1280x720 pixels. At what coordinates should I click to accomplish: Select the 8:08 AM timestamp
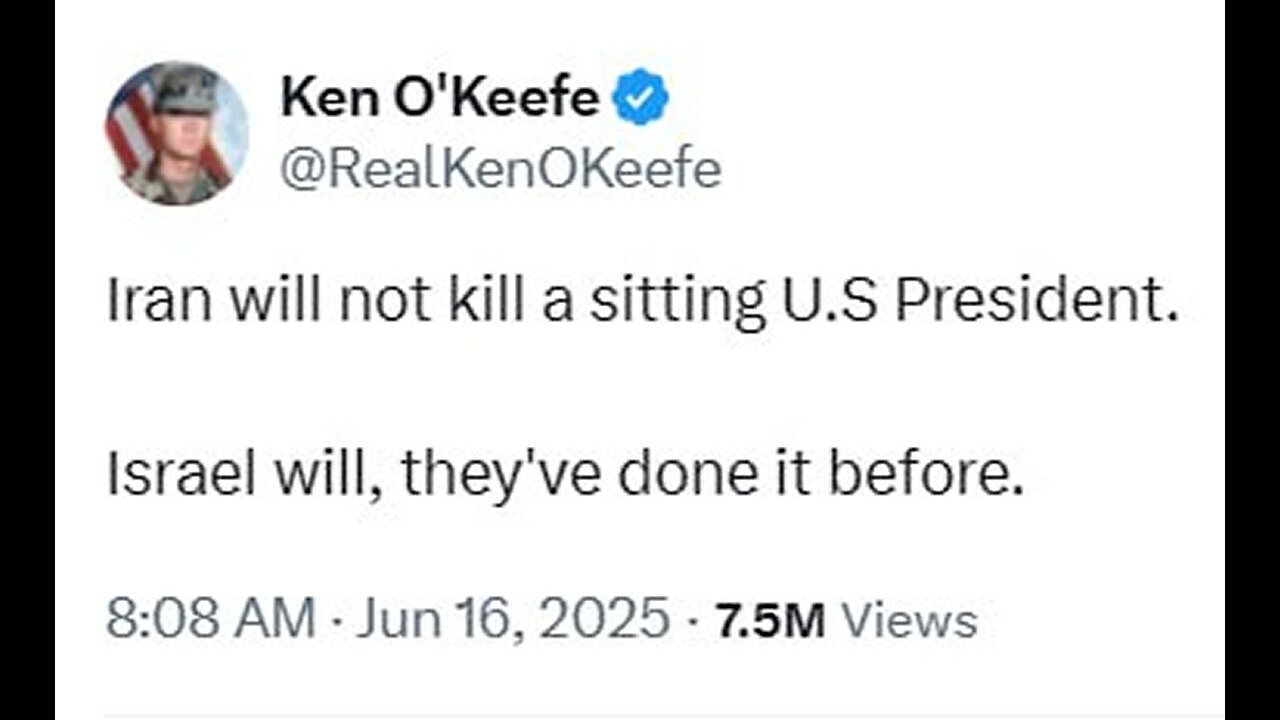210,620
